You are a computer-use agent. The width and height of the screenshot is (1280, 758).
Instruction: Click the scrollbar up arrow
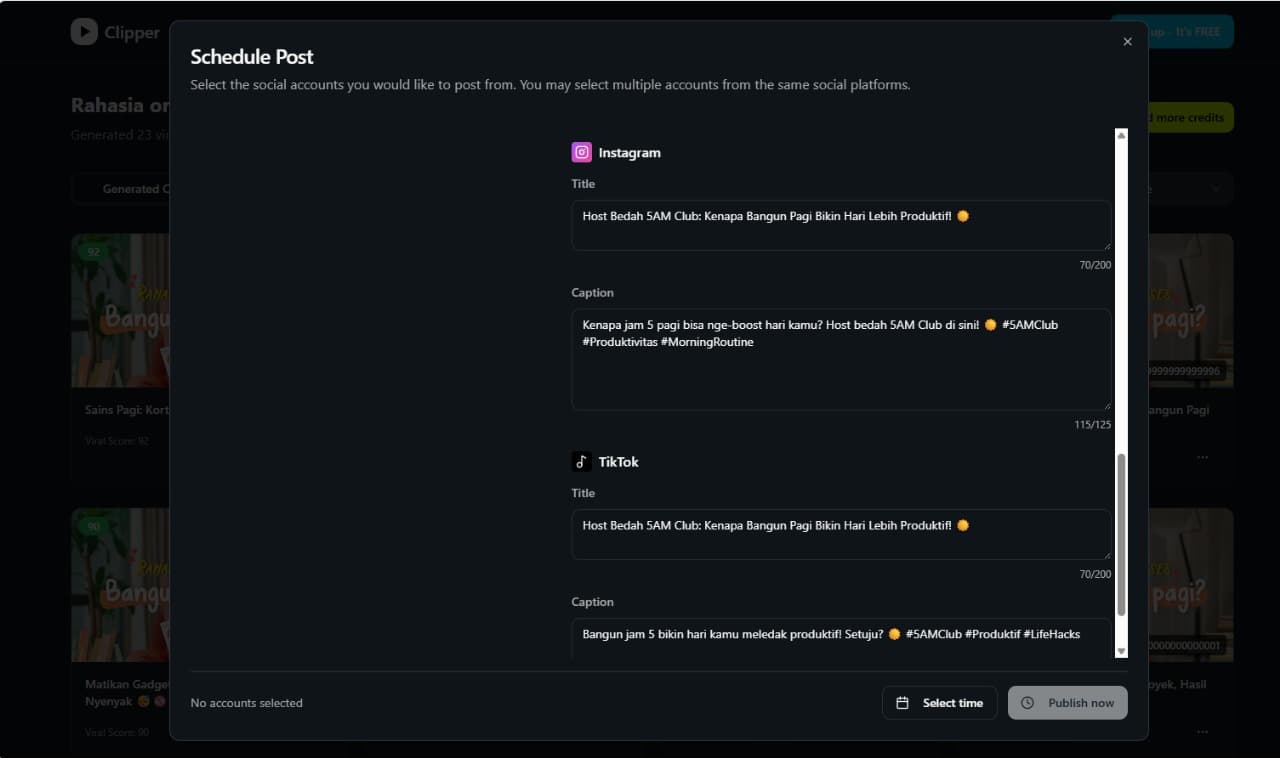pyautogui.click(x=1121, y=135)
